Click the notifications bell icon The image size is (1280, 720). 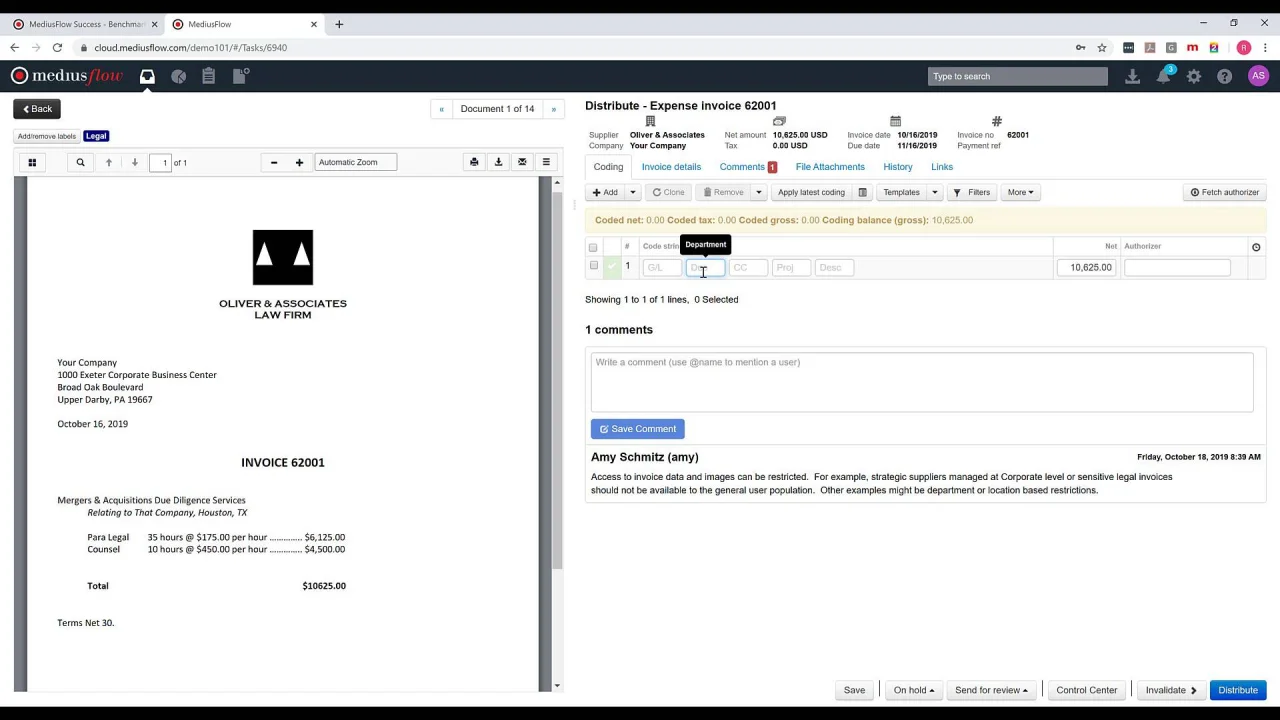click(x=1163, y=76)
